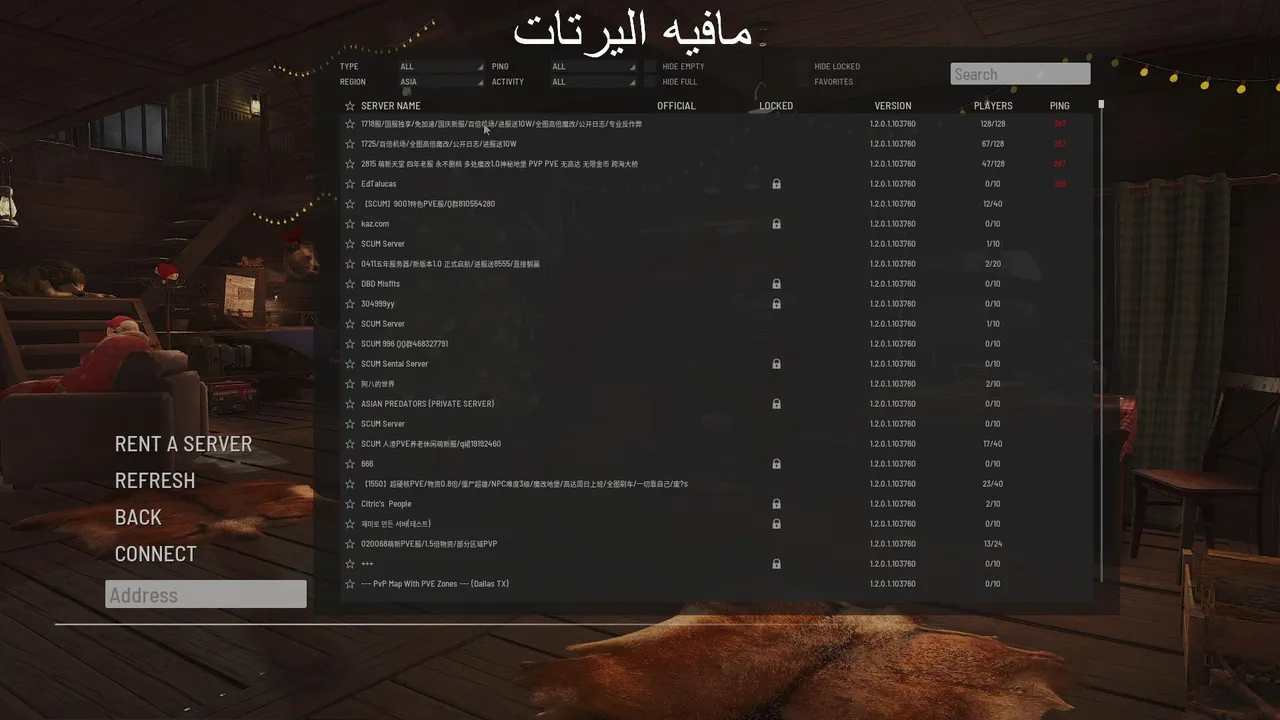The width and height of the screenshot is (1280, 720).
Task: Select the DBD Misfits server
Action: [x=380, y=284]
